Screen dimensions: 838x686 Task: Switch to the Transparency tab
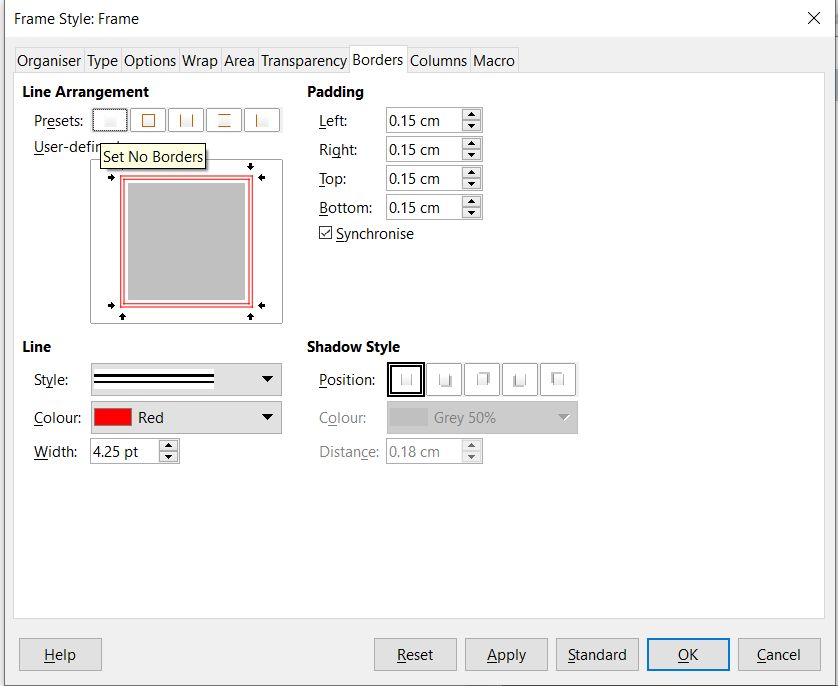click(303, 60)
